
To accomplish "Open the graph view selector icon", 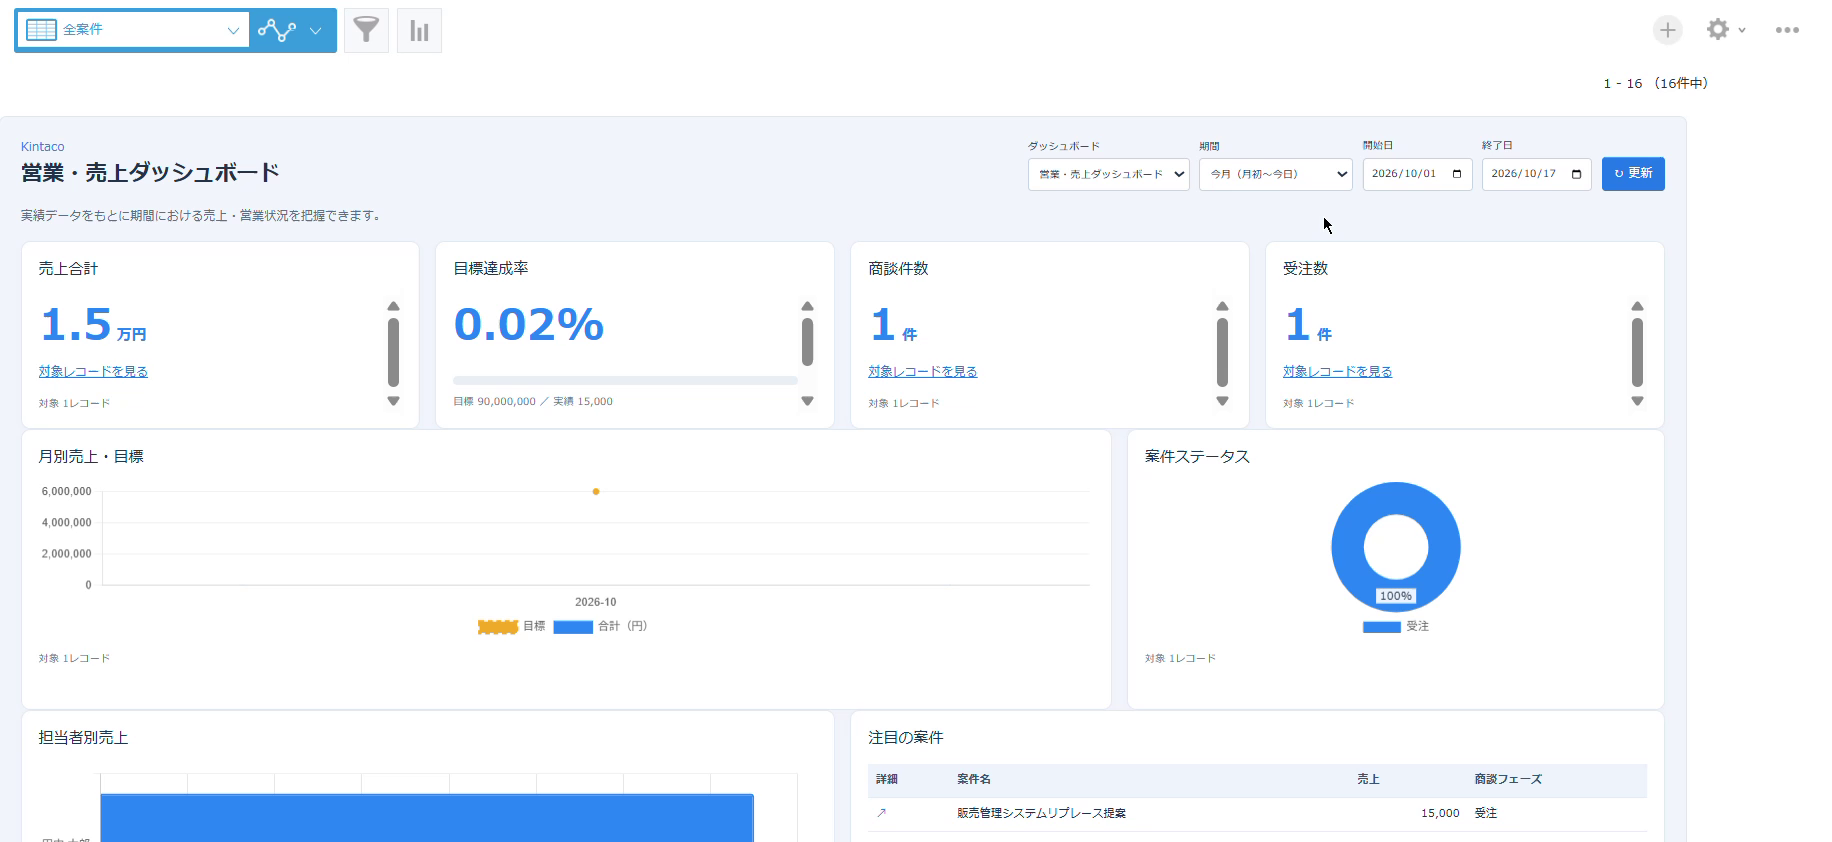I will 277,30.
